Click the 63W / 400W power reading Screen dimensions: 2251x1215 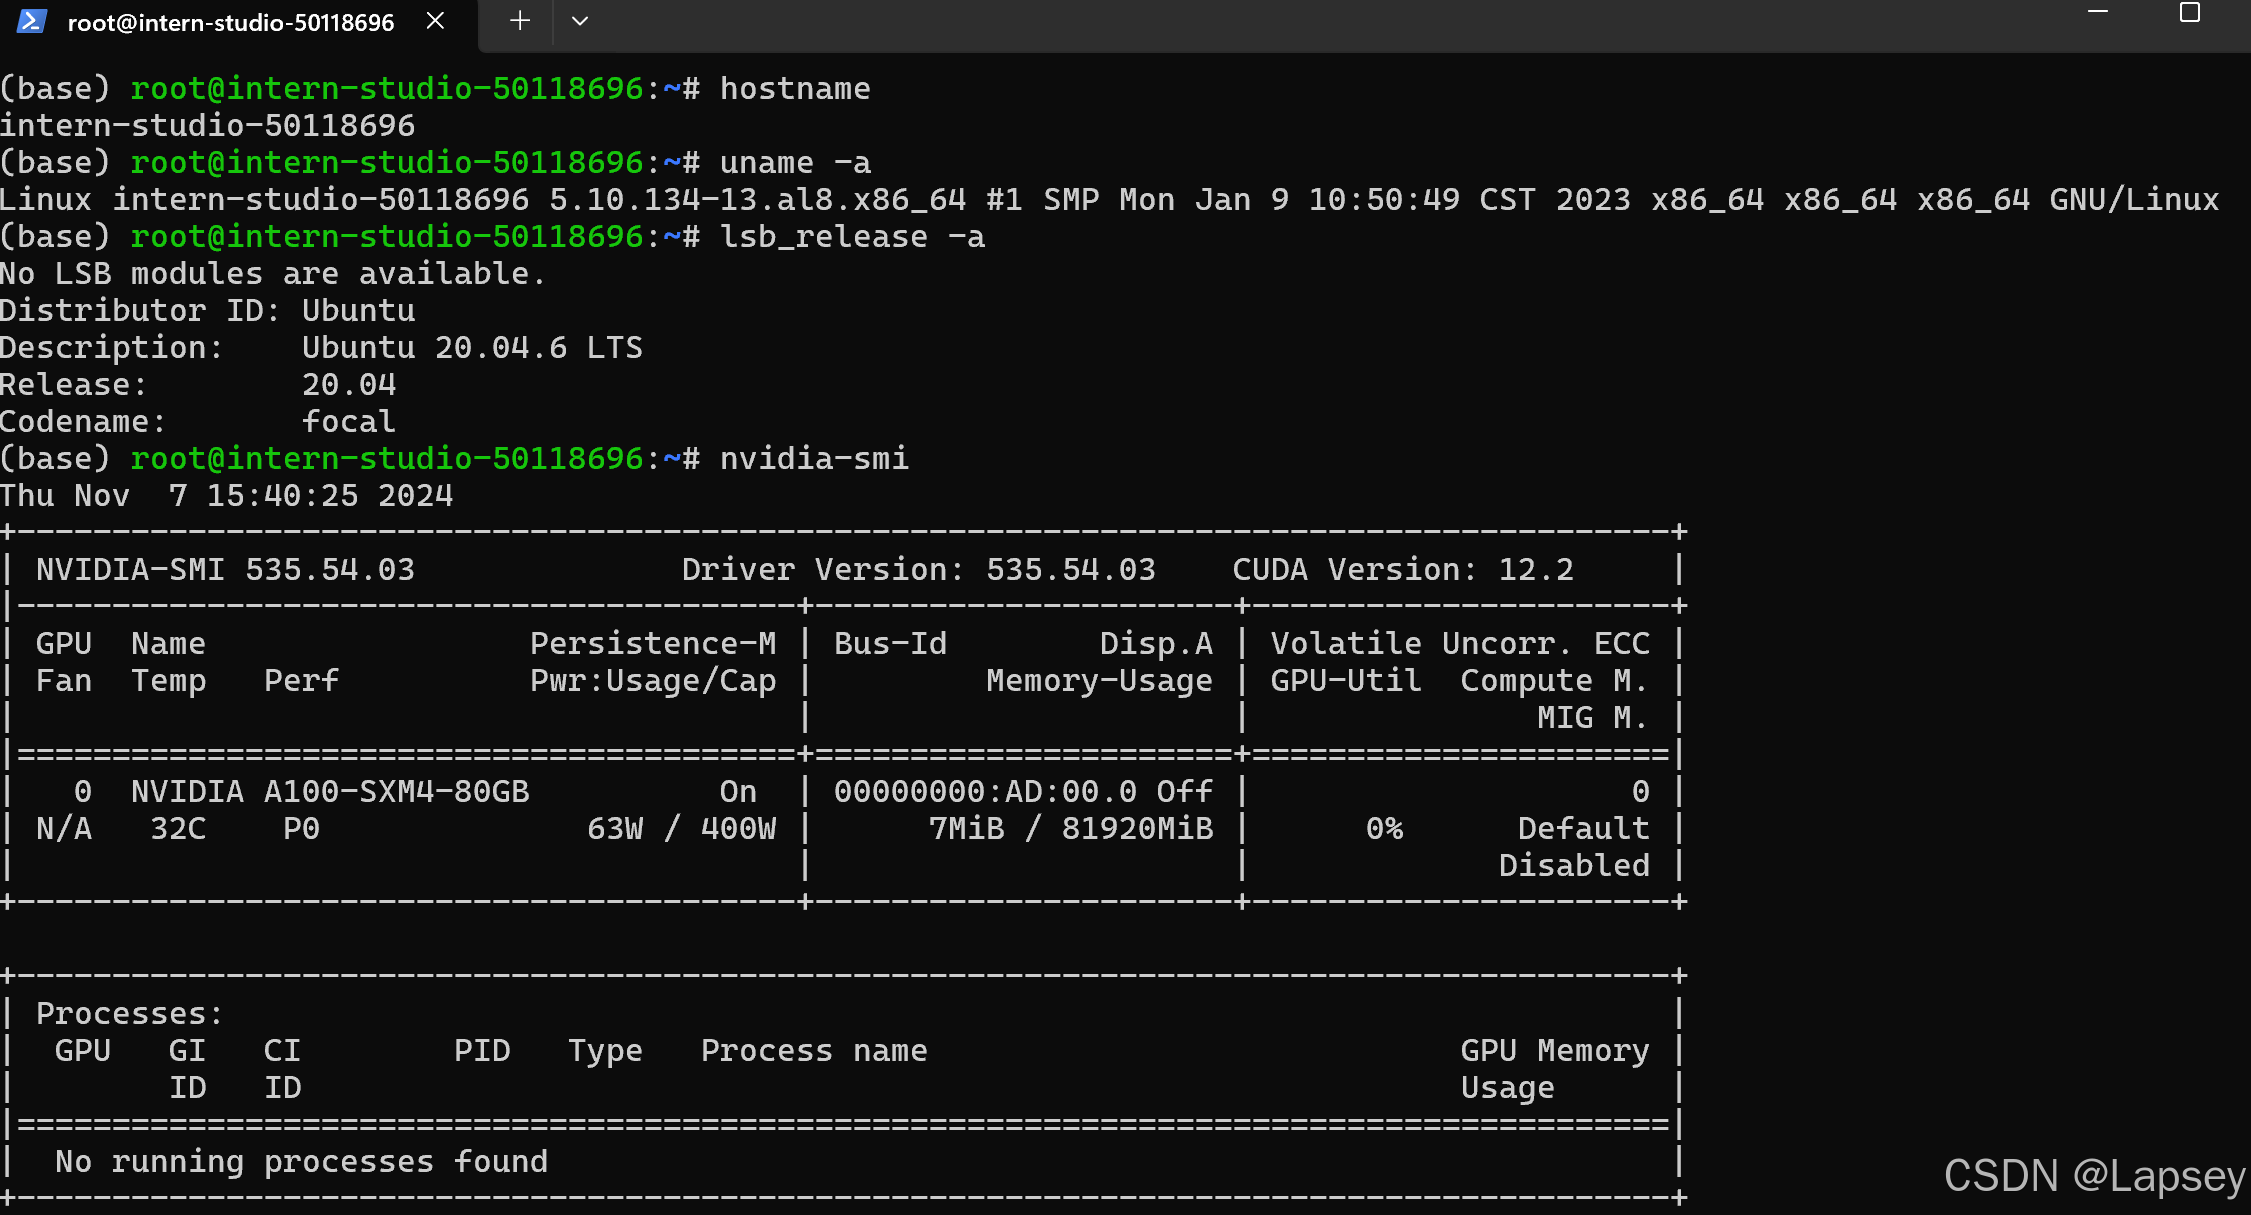(x=681, y=829)
